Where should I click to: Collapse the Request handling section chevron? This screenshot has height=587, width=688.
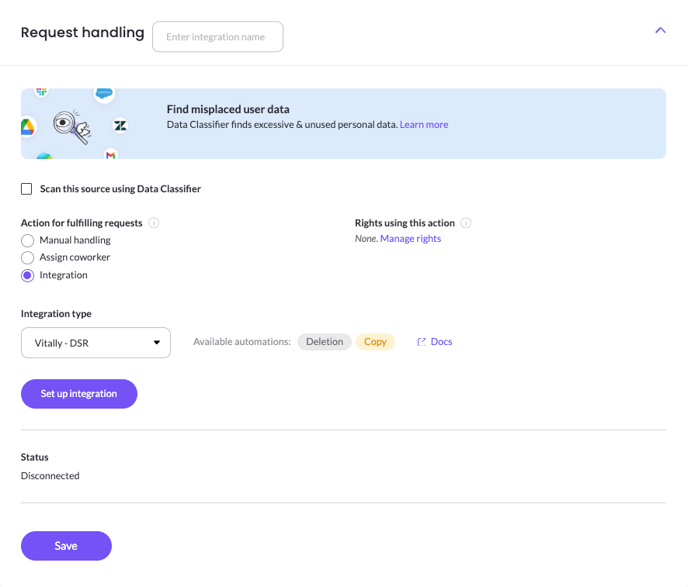pos(660,30)
